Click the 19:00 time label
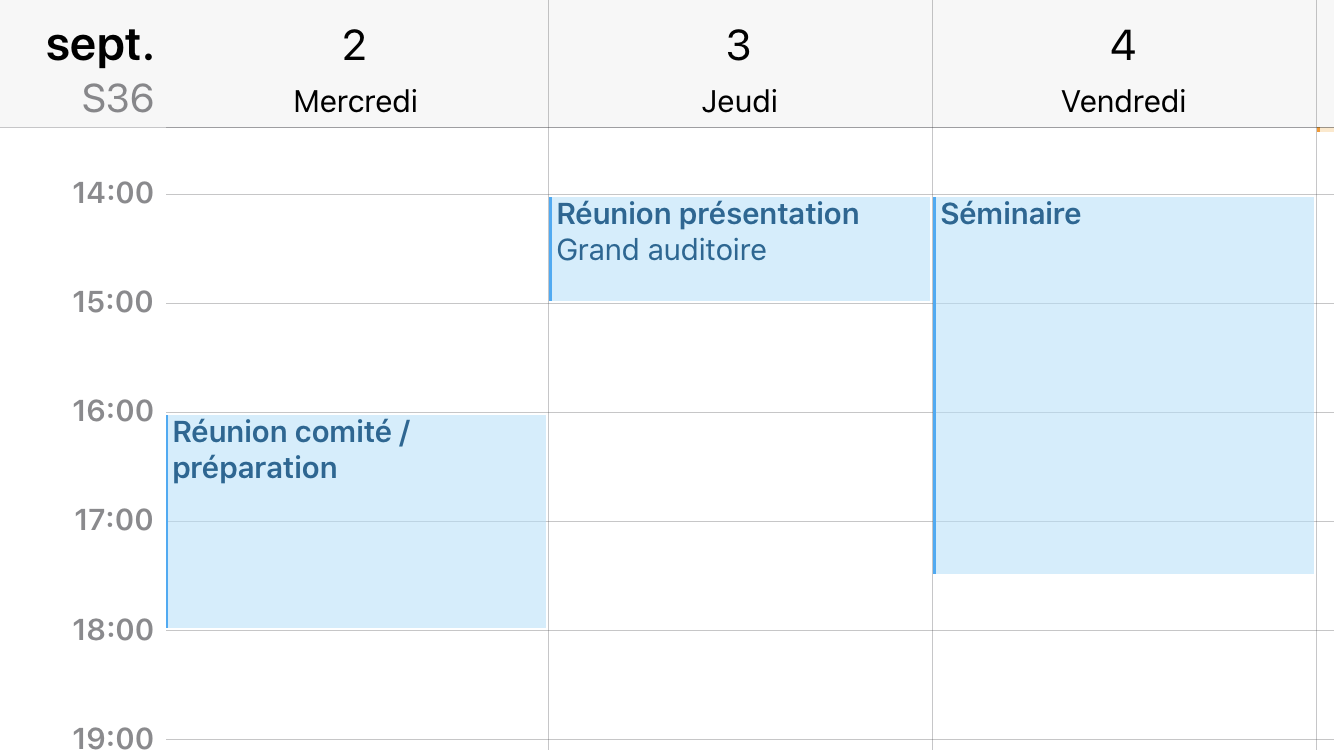 pyautogui.click(x=113, y=738)
